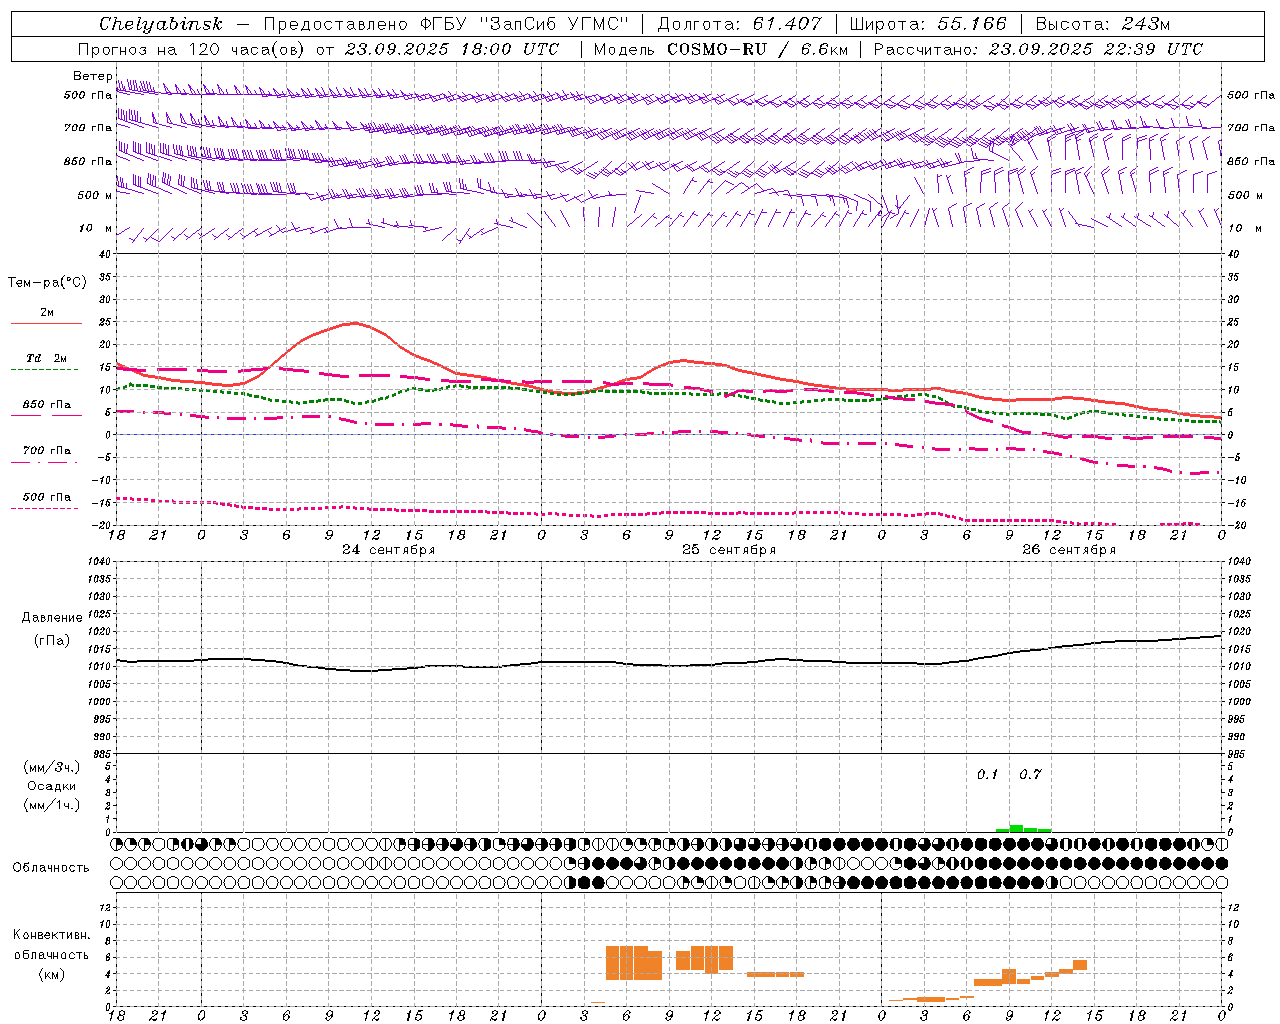Click the 24 сентября date label
This screenshot has height=1024, width=1280.
point(389,550)
